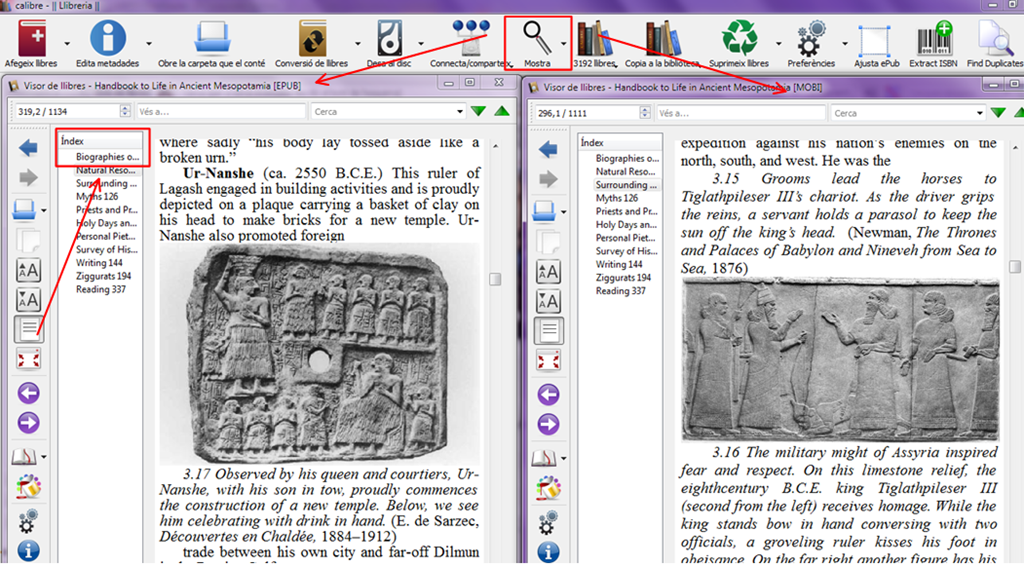Select Myths 126 in MOBI index
Screen dimensions: 1024x566
(x=618, y=198)
